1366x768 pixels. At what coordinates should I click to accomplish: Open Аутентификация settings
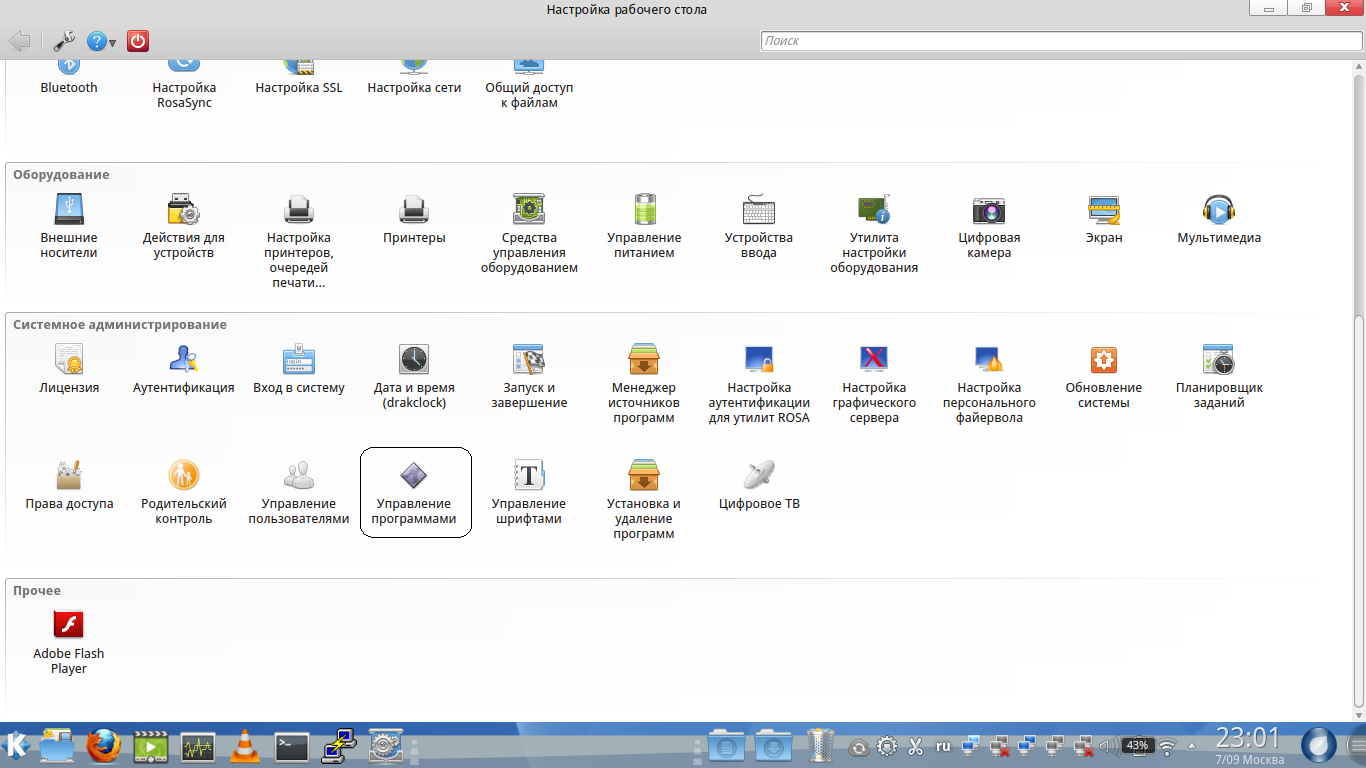184,369
